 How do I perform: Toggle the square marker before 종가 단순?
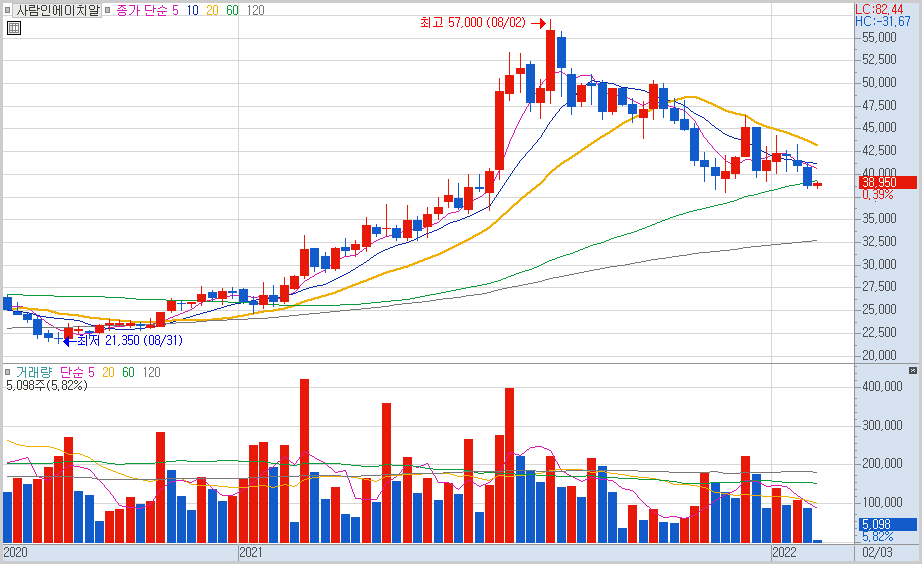point(107,10)
